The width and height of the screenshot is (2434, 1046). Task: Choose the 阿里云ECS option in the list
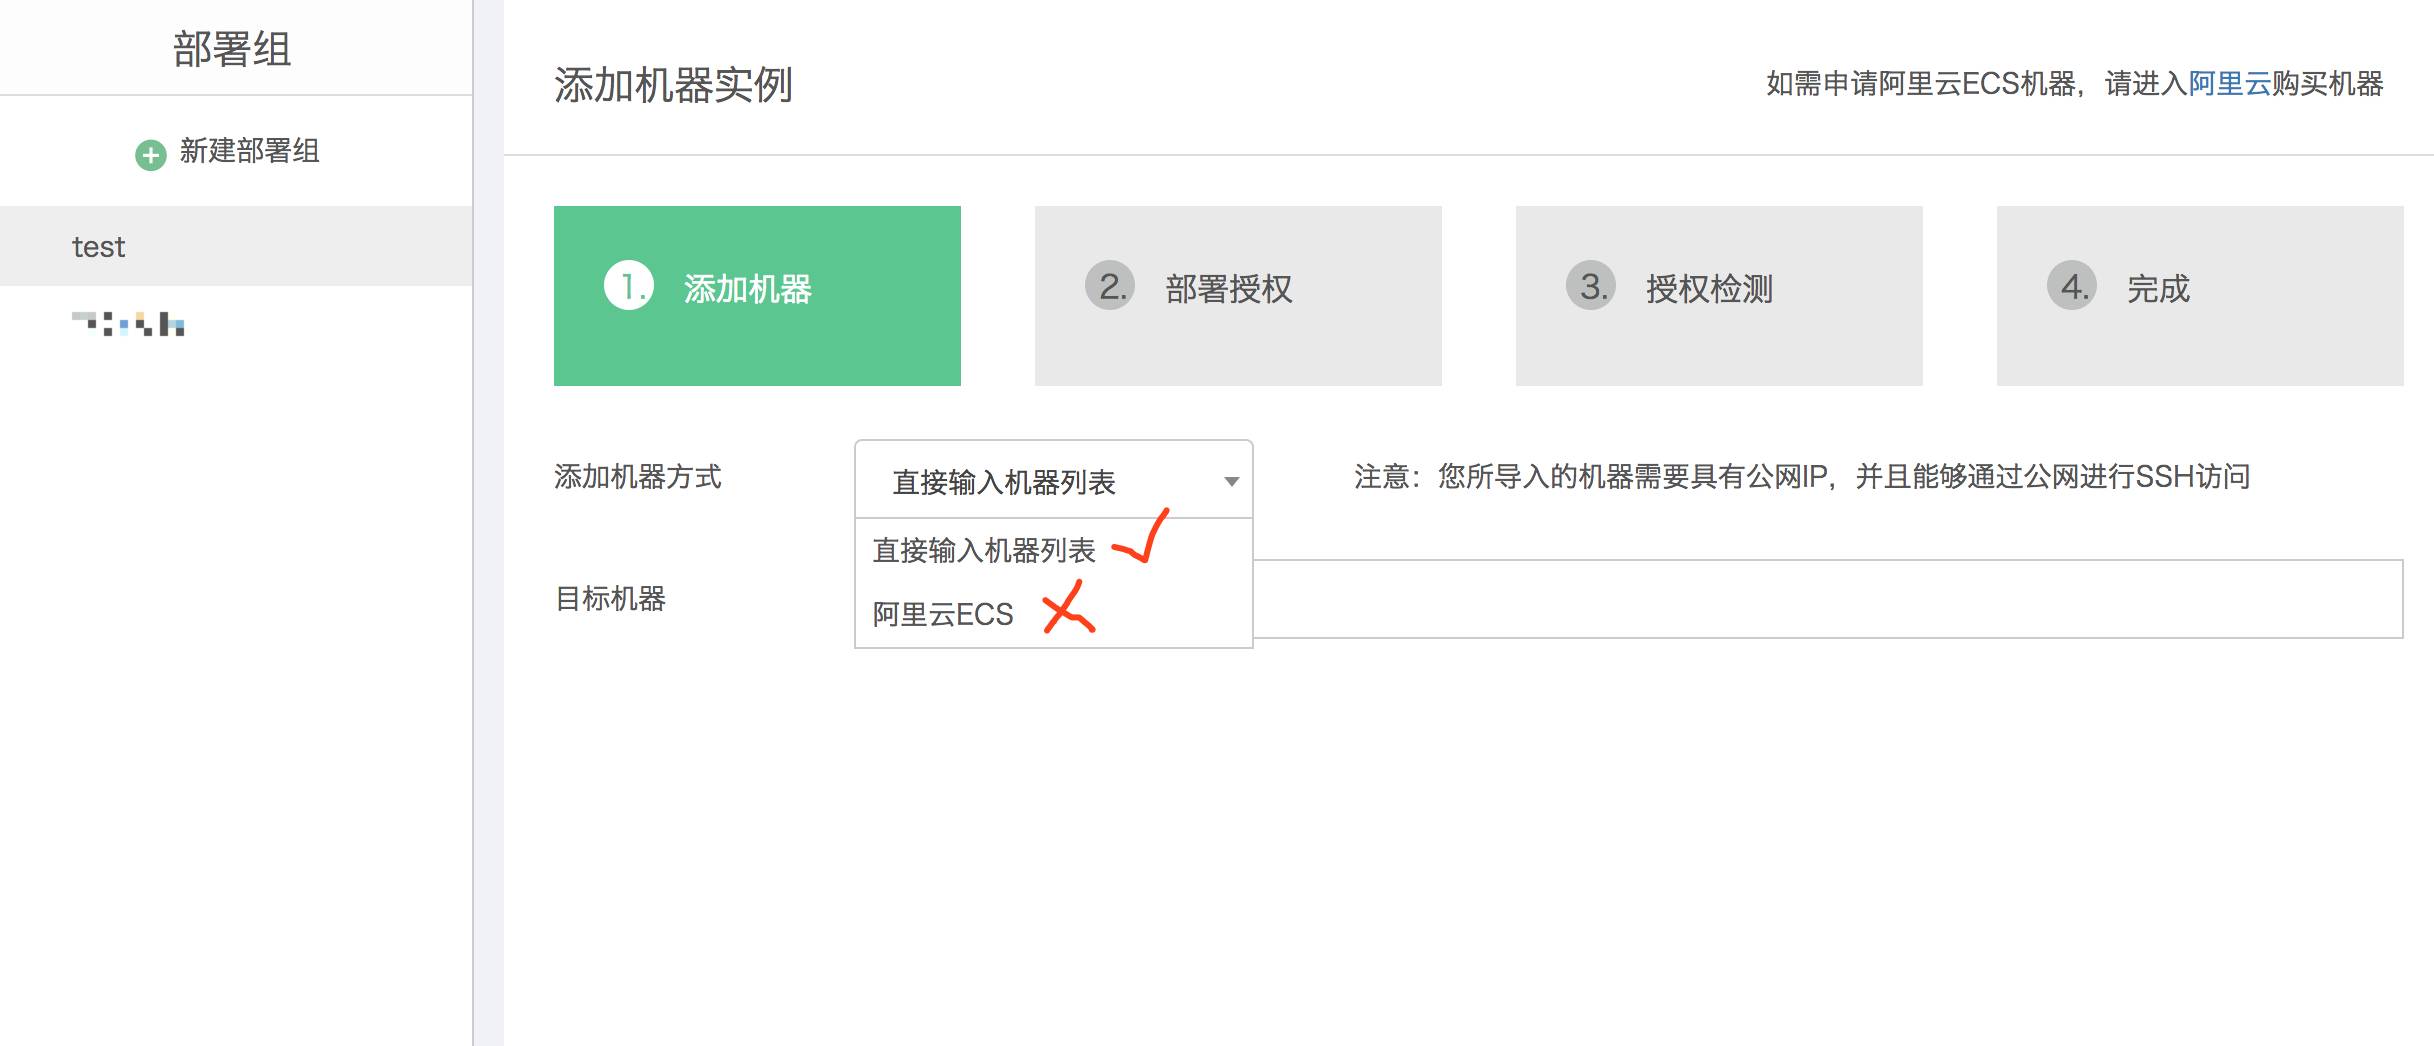(943, 614)
